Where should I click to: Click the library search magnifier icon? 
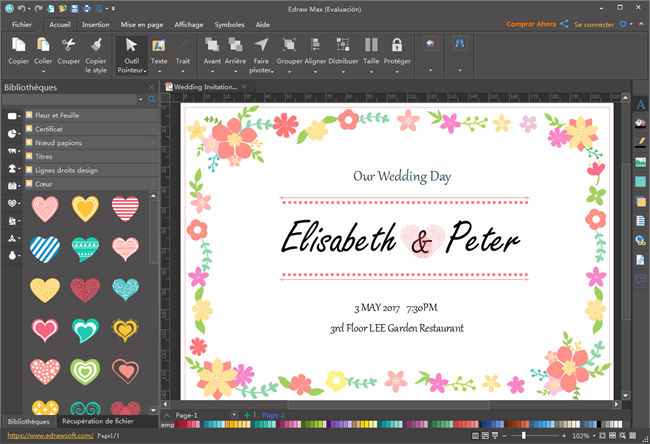(152, 100)
